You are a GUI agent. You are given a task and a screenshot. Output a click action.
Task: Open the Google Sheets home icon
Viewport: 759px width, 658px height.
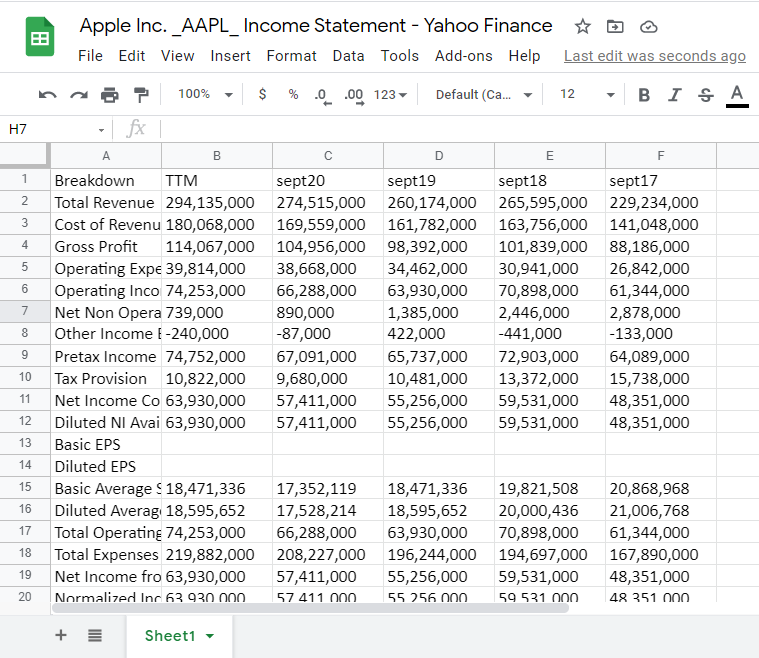coord(40,37)
